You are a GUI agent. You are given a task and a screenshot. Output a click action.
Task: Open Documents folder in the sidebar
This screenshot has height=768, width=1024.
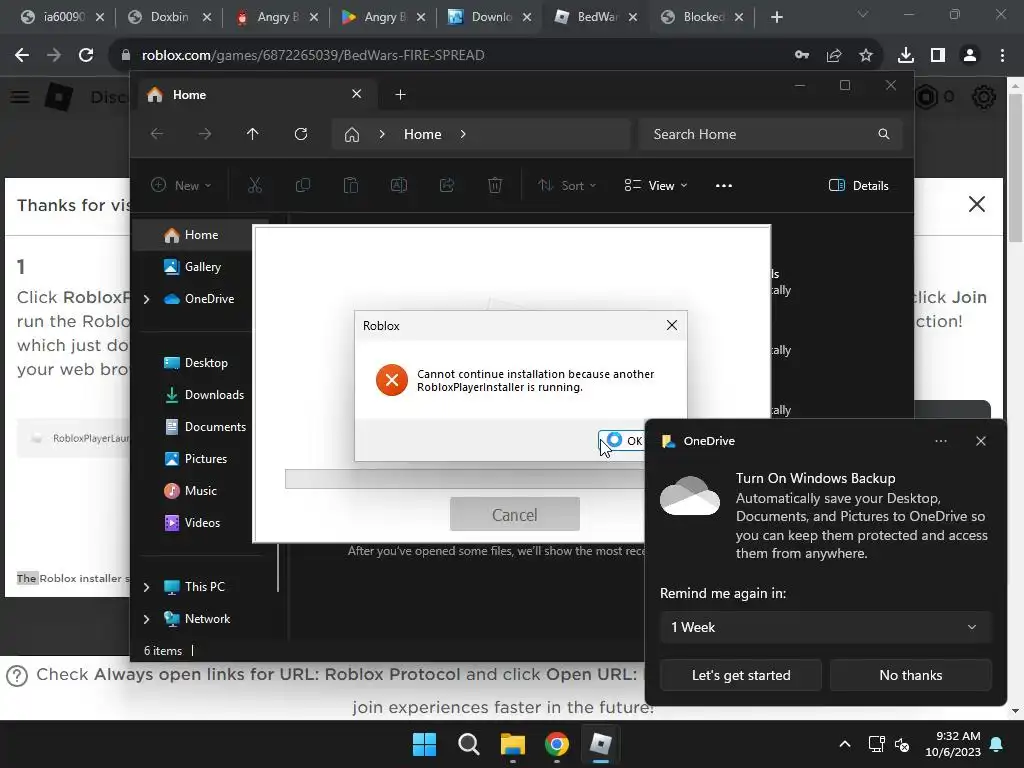click(205, 426)
